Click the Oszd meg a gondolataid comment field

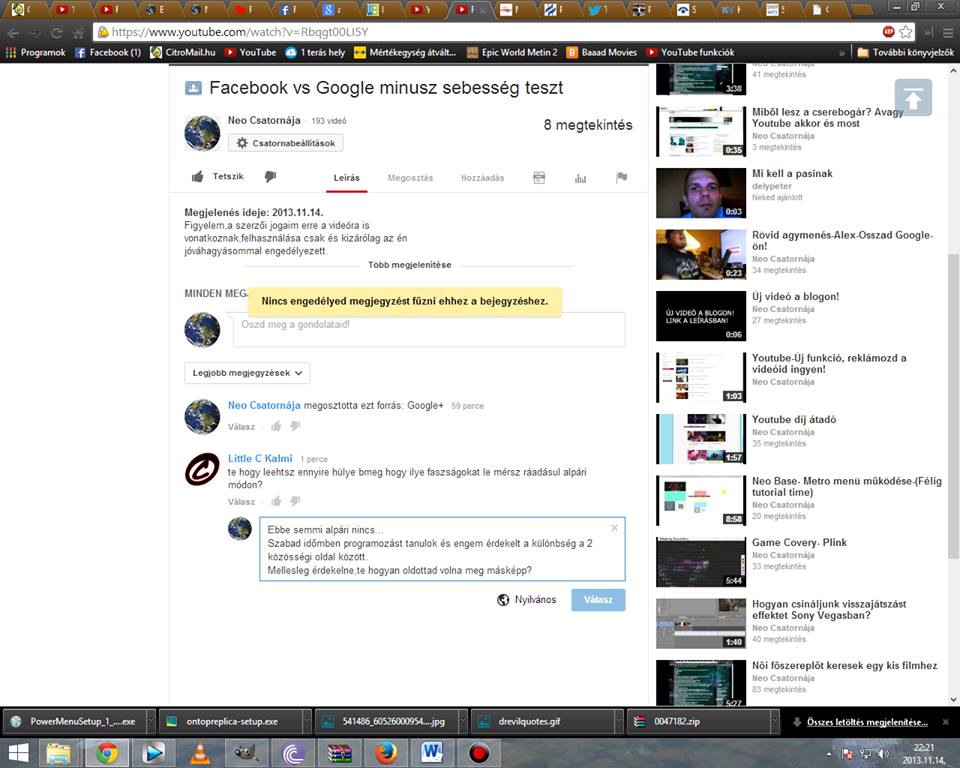(429, 330)
